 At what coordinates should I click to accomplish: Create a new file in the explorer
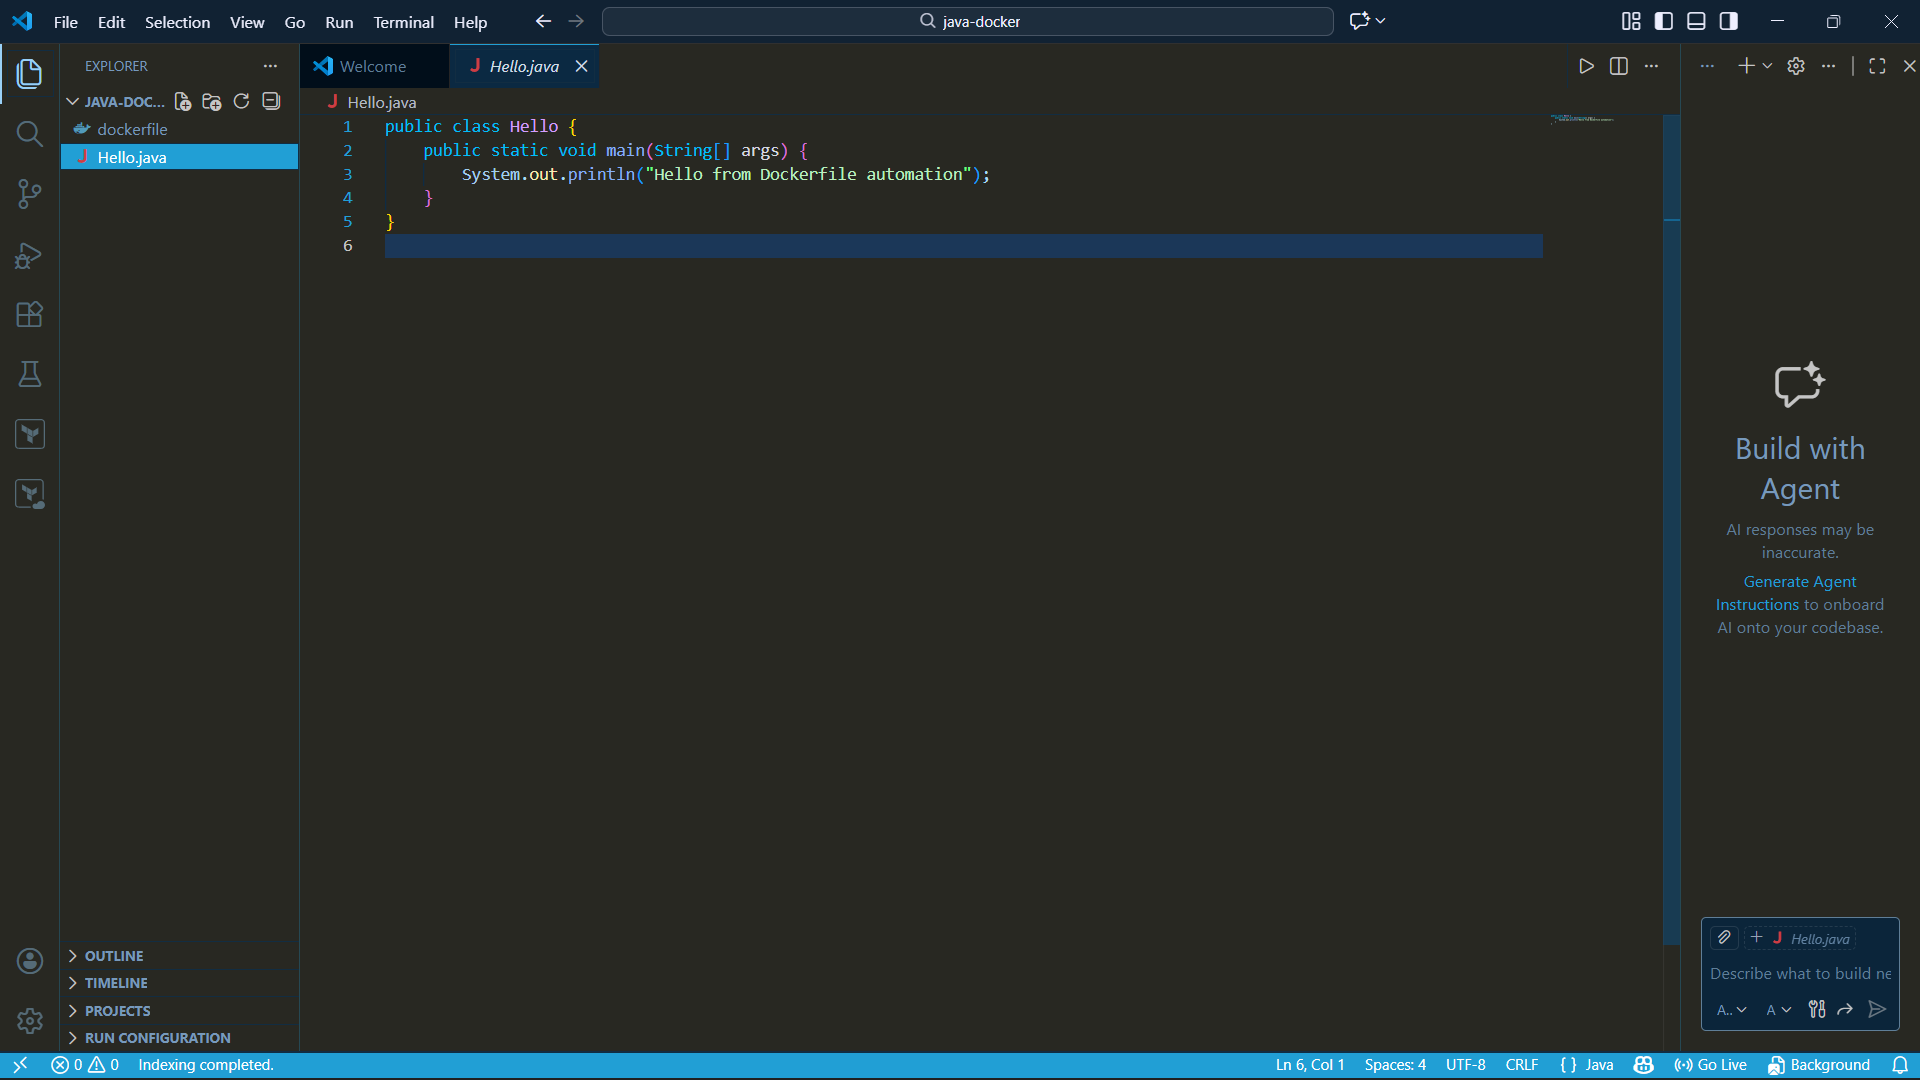pyautogui.click(x=182, y=101)
